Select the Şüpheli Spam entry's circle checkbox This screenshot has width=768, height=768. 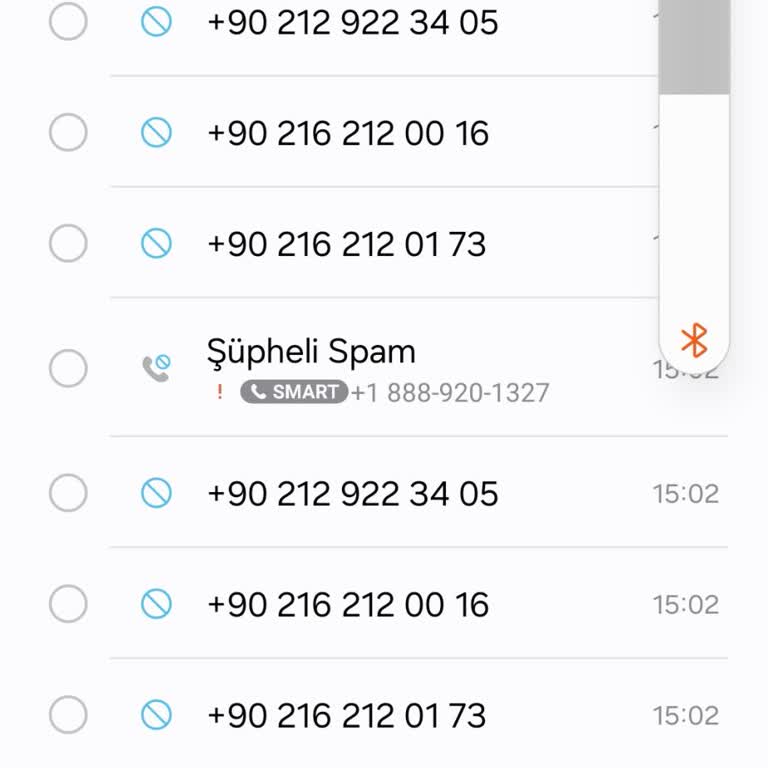click(x=68, y=368)
